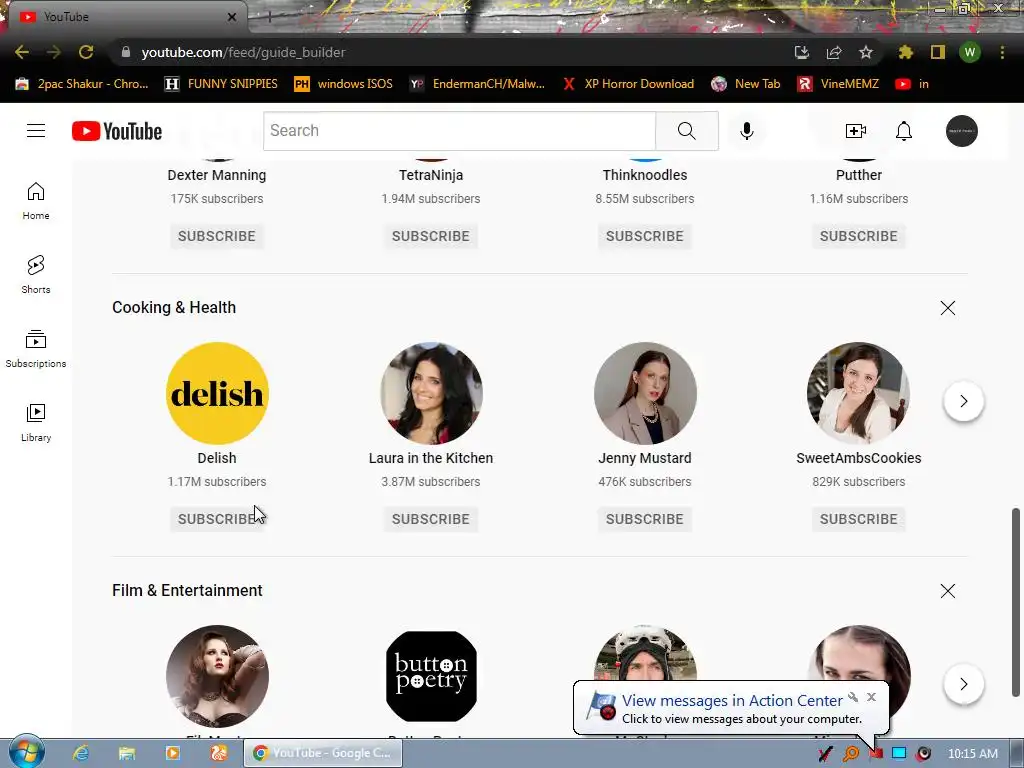Screen dimensions: 1024x768
Task: Open Subscriptions in the sidebar
Action: pyautogui.click(x=36, y=349)
